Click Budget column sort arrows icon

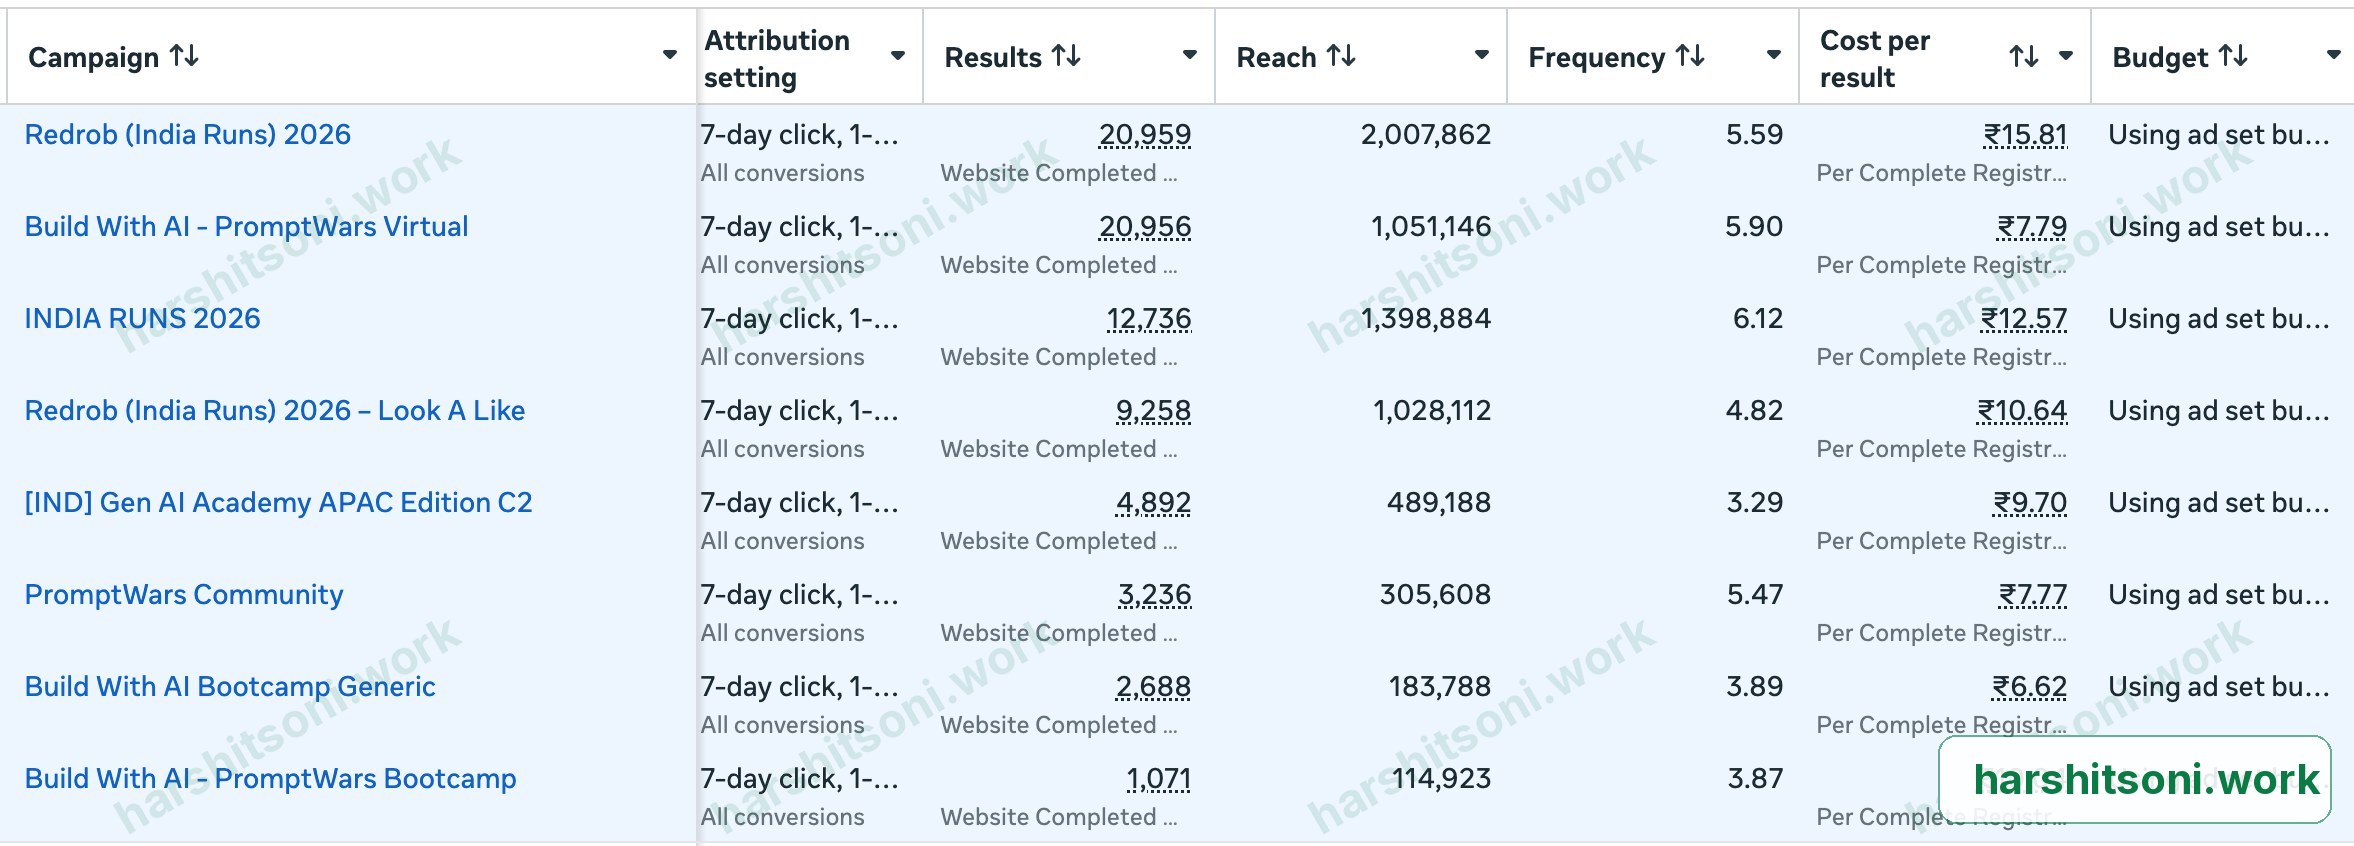(2234, 56)
